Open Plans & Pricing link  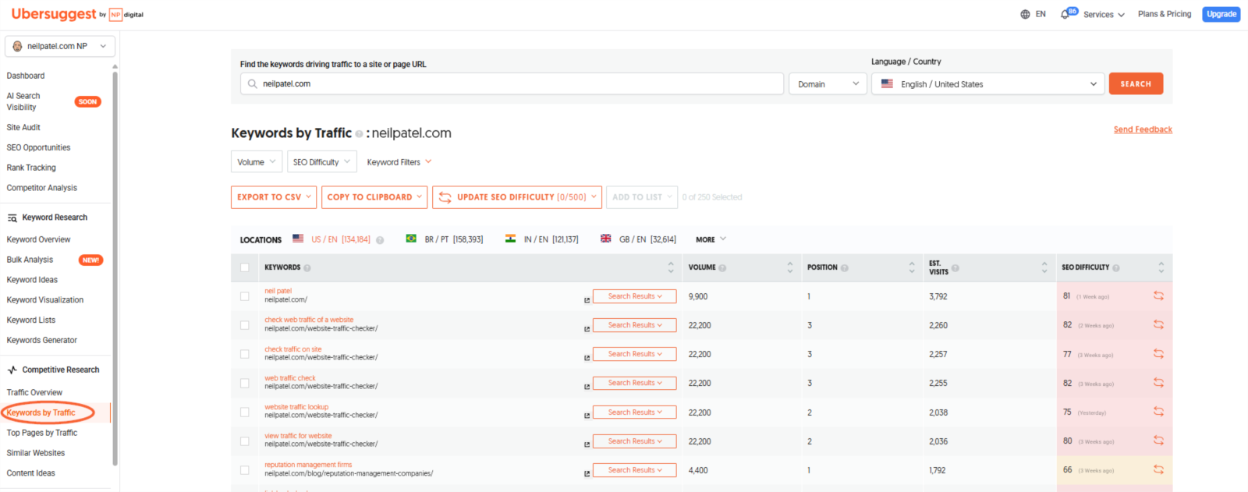(1165, 14)
